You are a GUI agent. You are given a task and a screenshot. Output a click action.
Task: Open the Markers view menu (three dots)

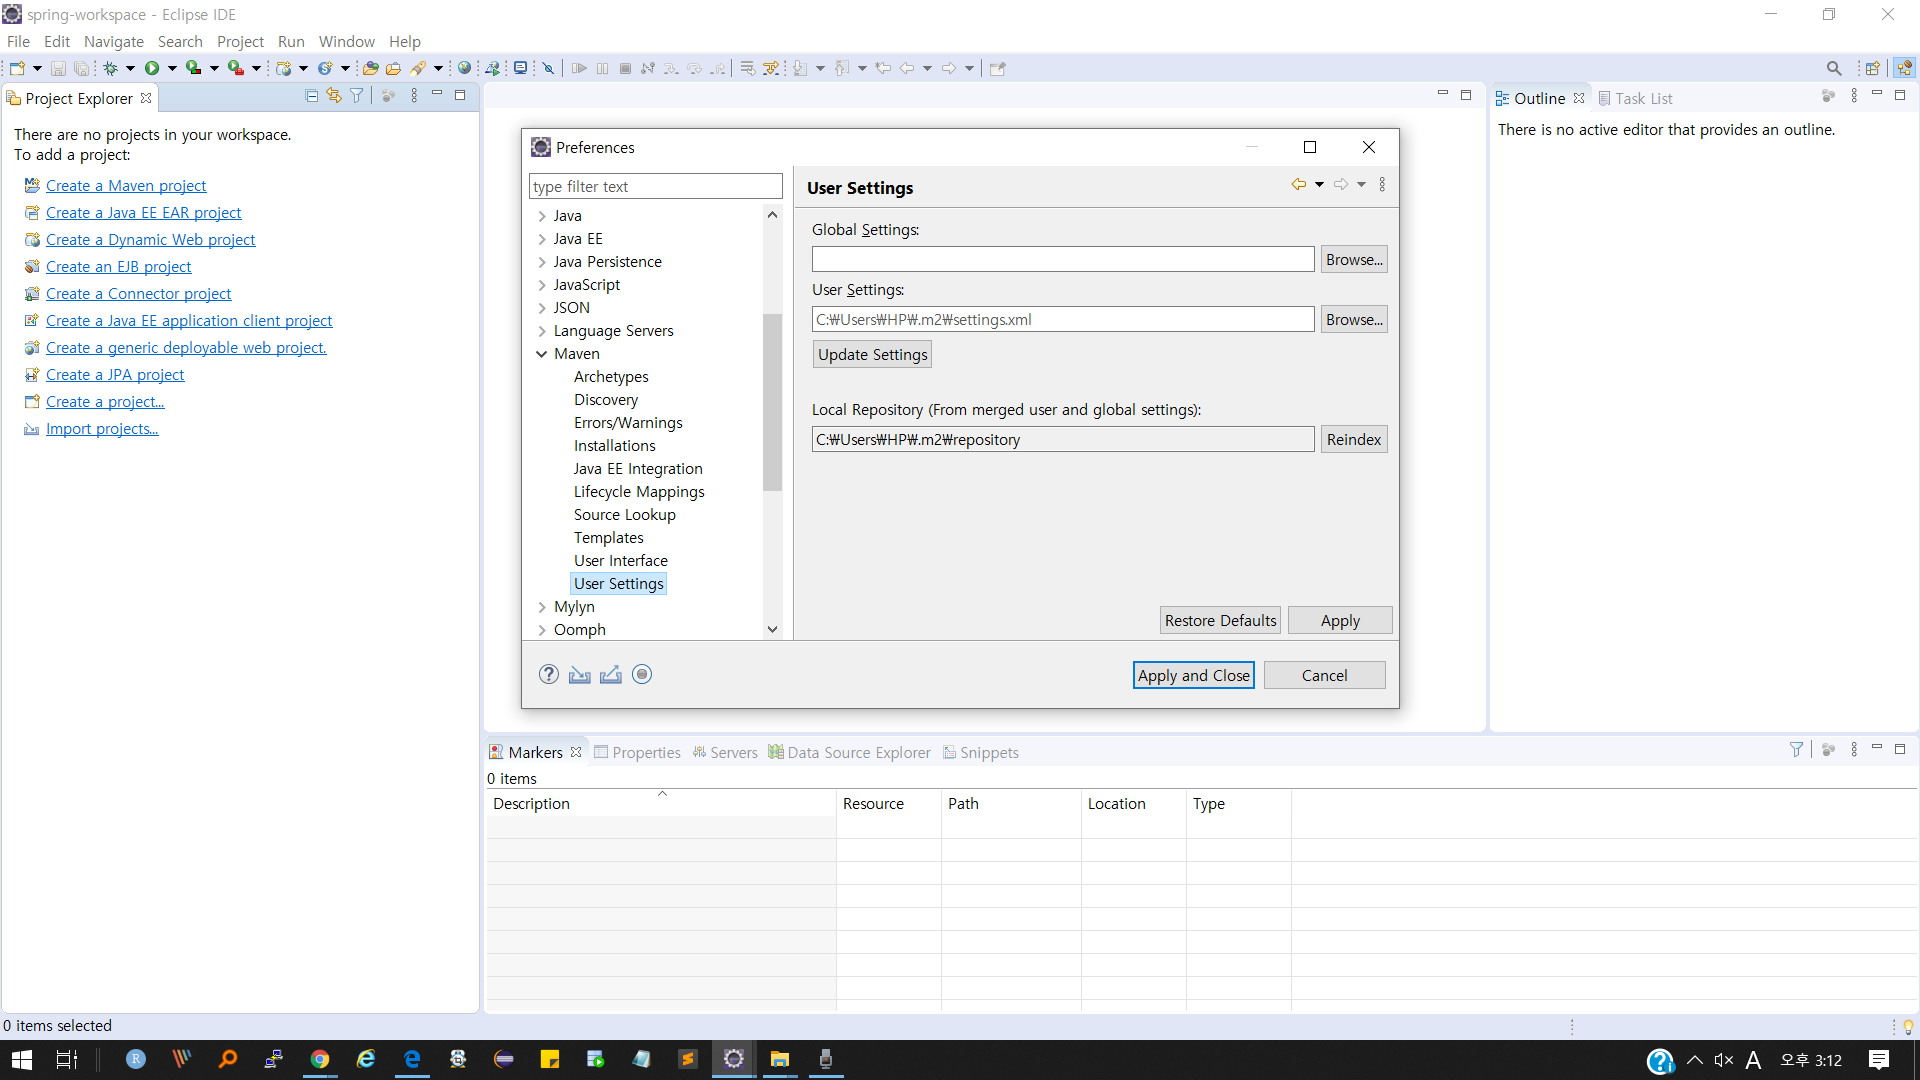pyautogui.click(x=1854, y=749)
